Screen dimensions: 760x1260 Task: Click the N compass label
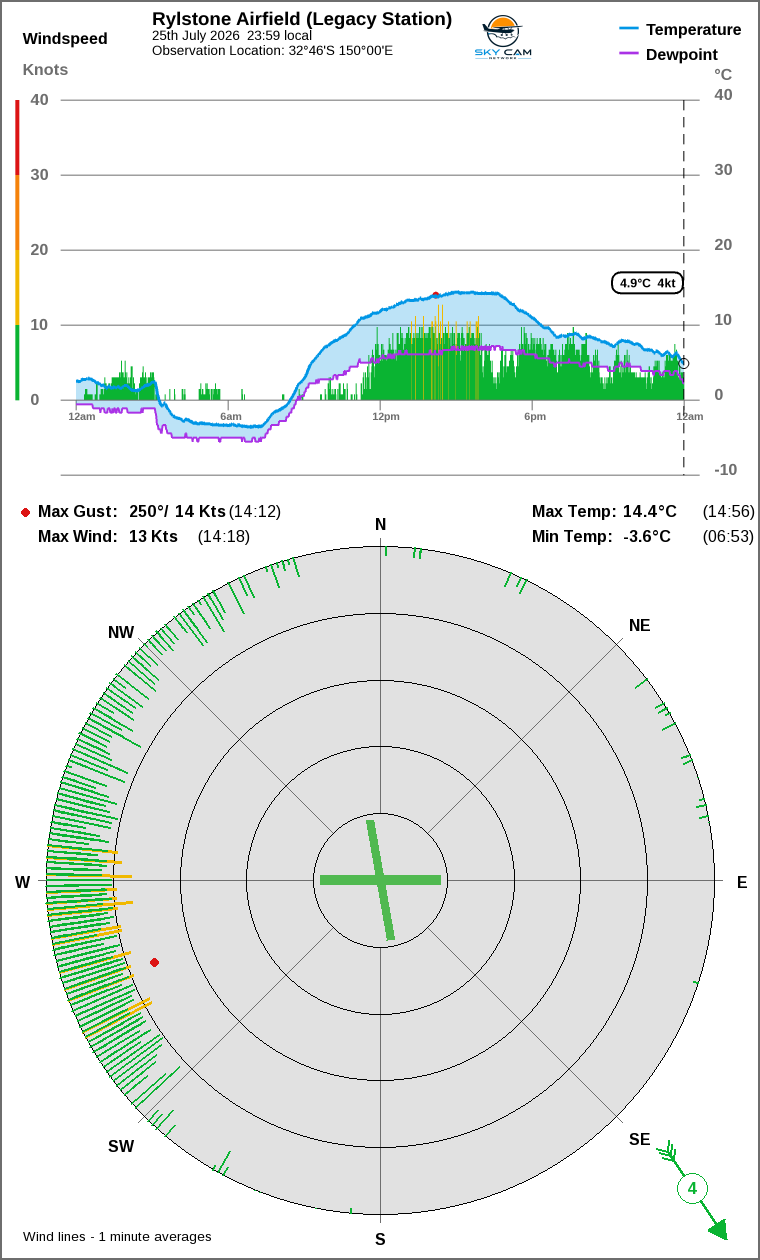(380, 525)
